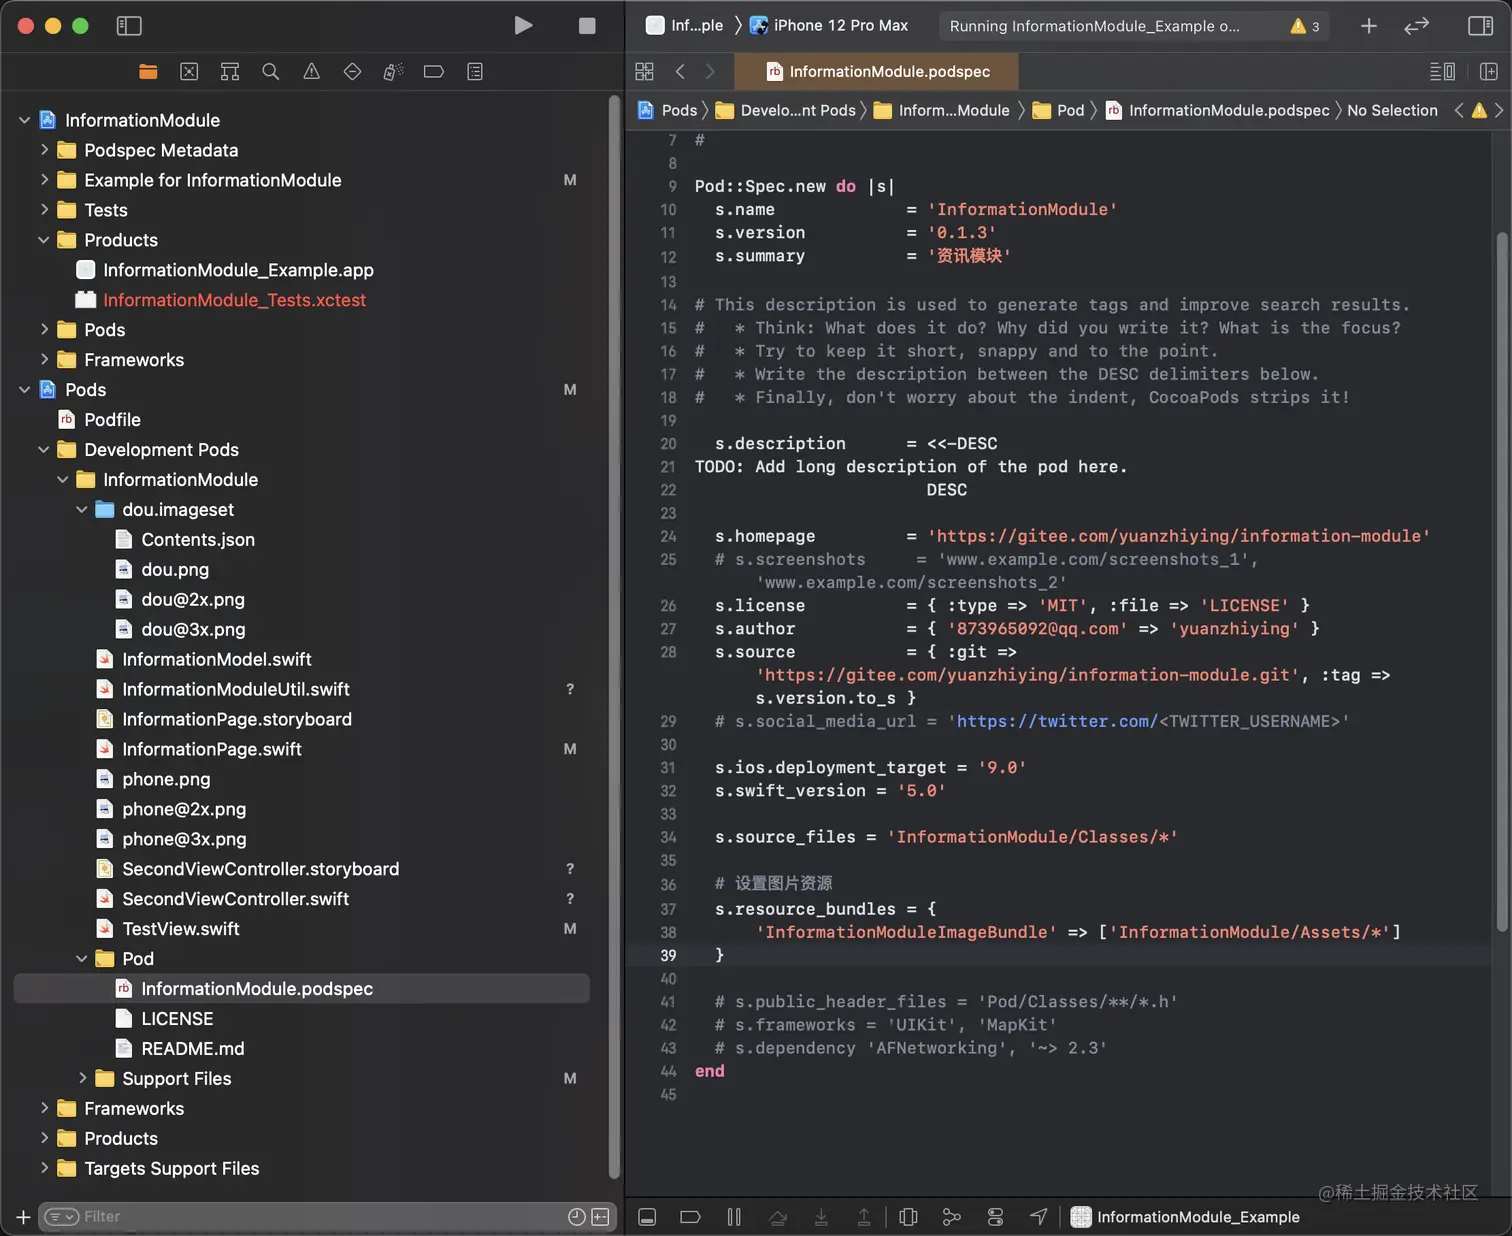Open the Find navigator magnifier icon
This screenshot has height=1236, width=1512.
pos(271,71)
